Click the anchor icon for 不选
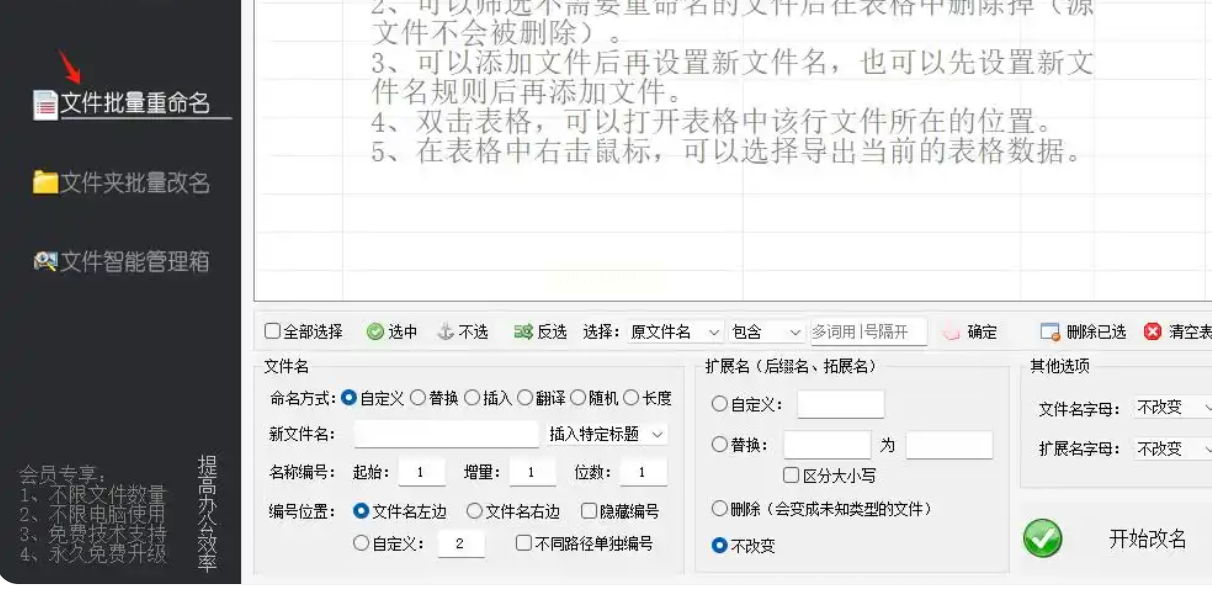Screen dimensions: 1212x592 coord(446,332)
